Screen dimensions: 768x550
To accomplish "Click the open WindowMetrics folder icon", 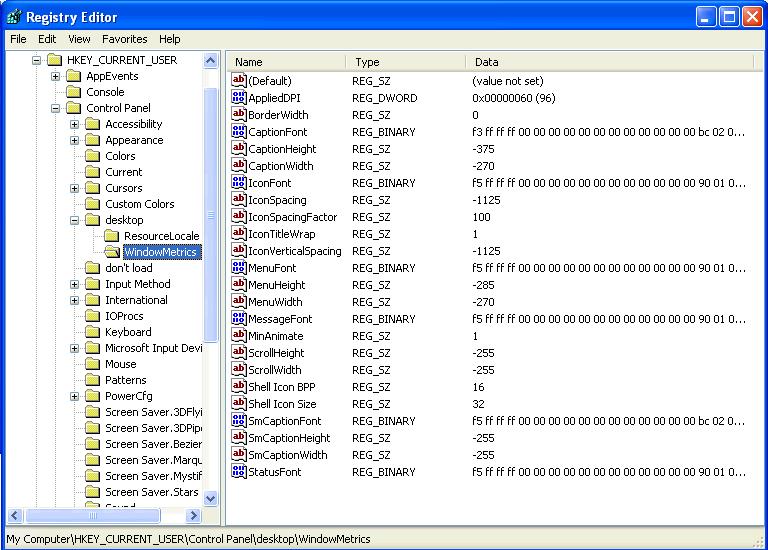I will 112,252.
